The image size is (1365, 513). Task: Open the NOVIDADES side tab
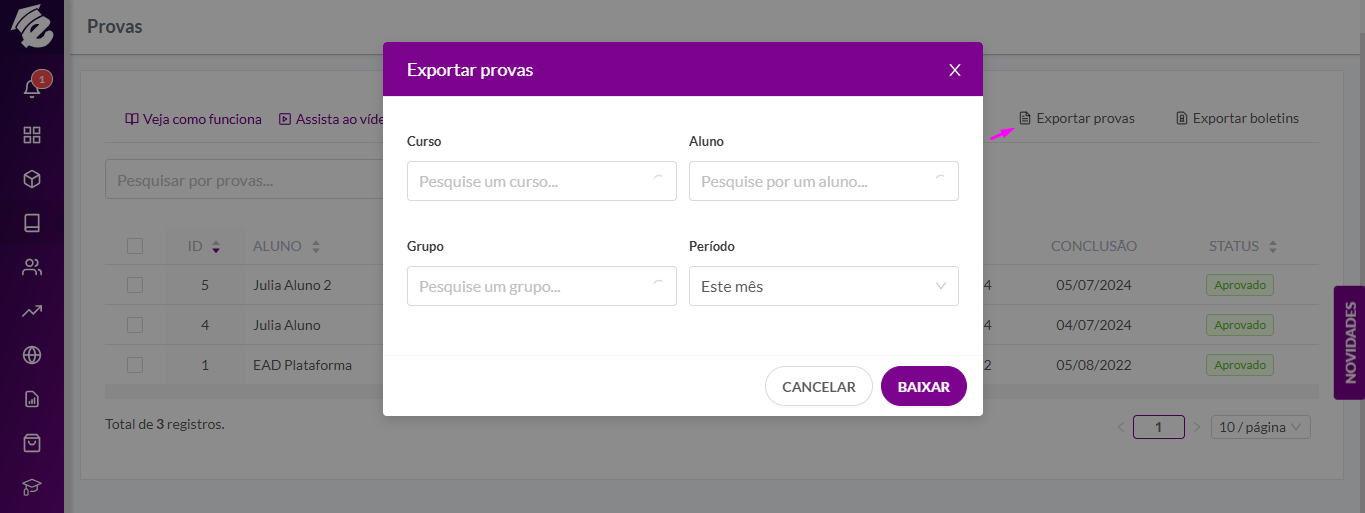point(1350,343)
